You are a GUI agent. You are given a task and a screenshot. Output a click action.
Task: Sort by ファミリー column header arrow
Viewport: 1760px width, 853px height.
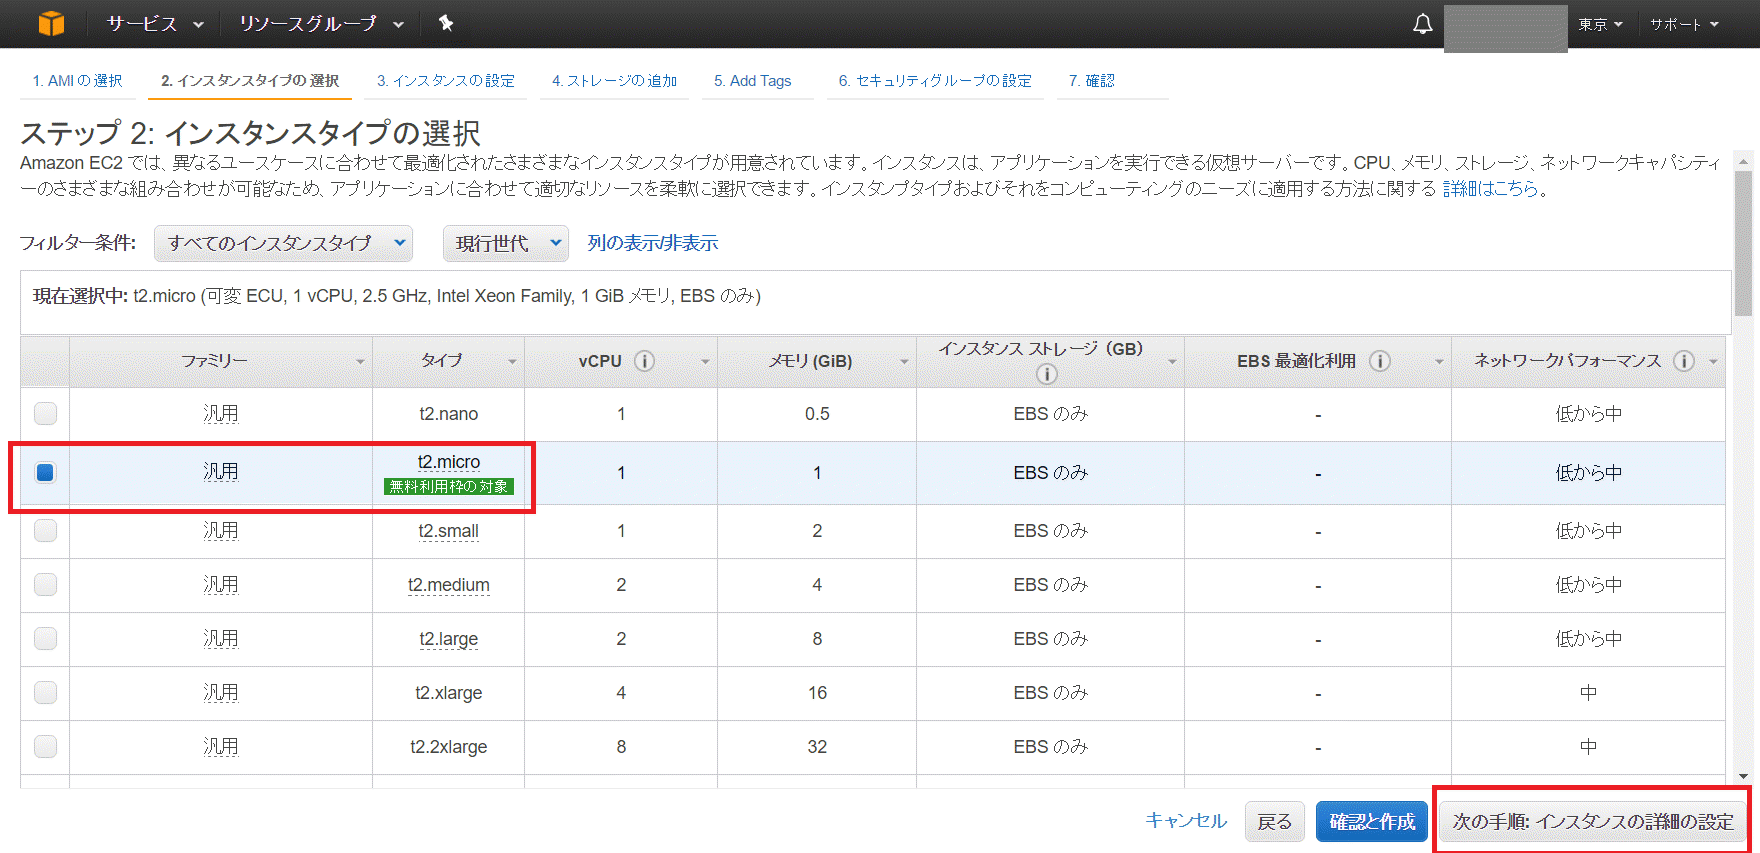[x=360, y=362]
